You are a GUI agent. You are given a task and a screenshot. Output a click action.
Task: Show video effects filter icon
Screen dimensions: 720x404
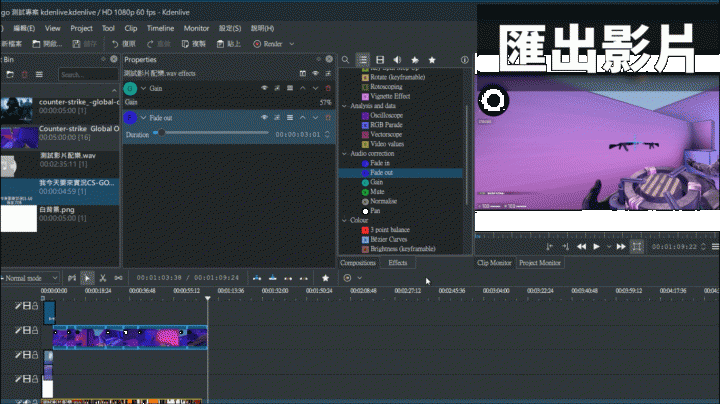380,60
